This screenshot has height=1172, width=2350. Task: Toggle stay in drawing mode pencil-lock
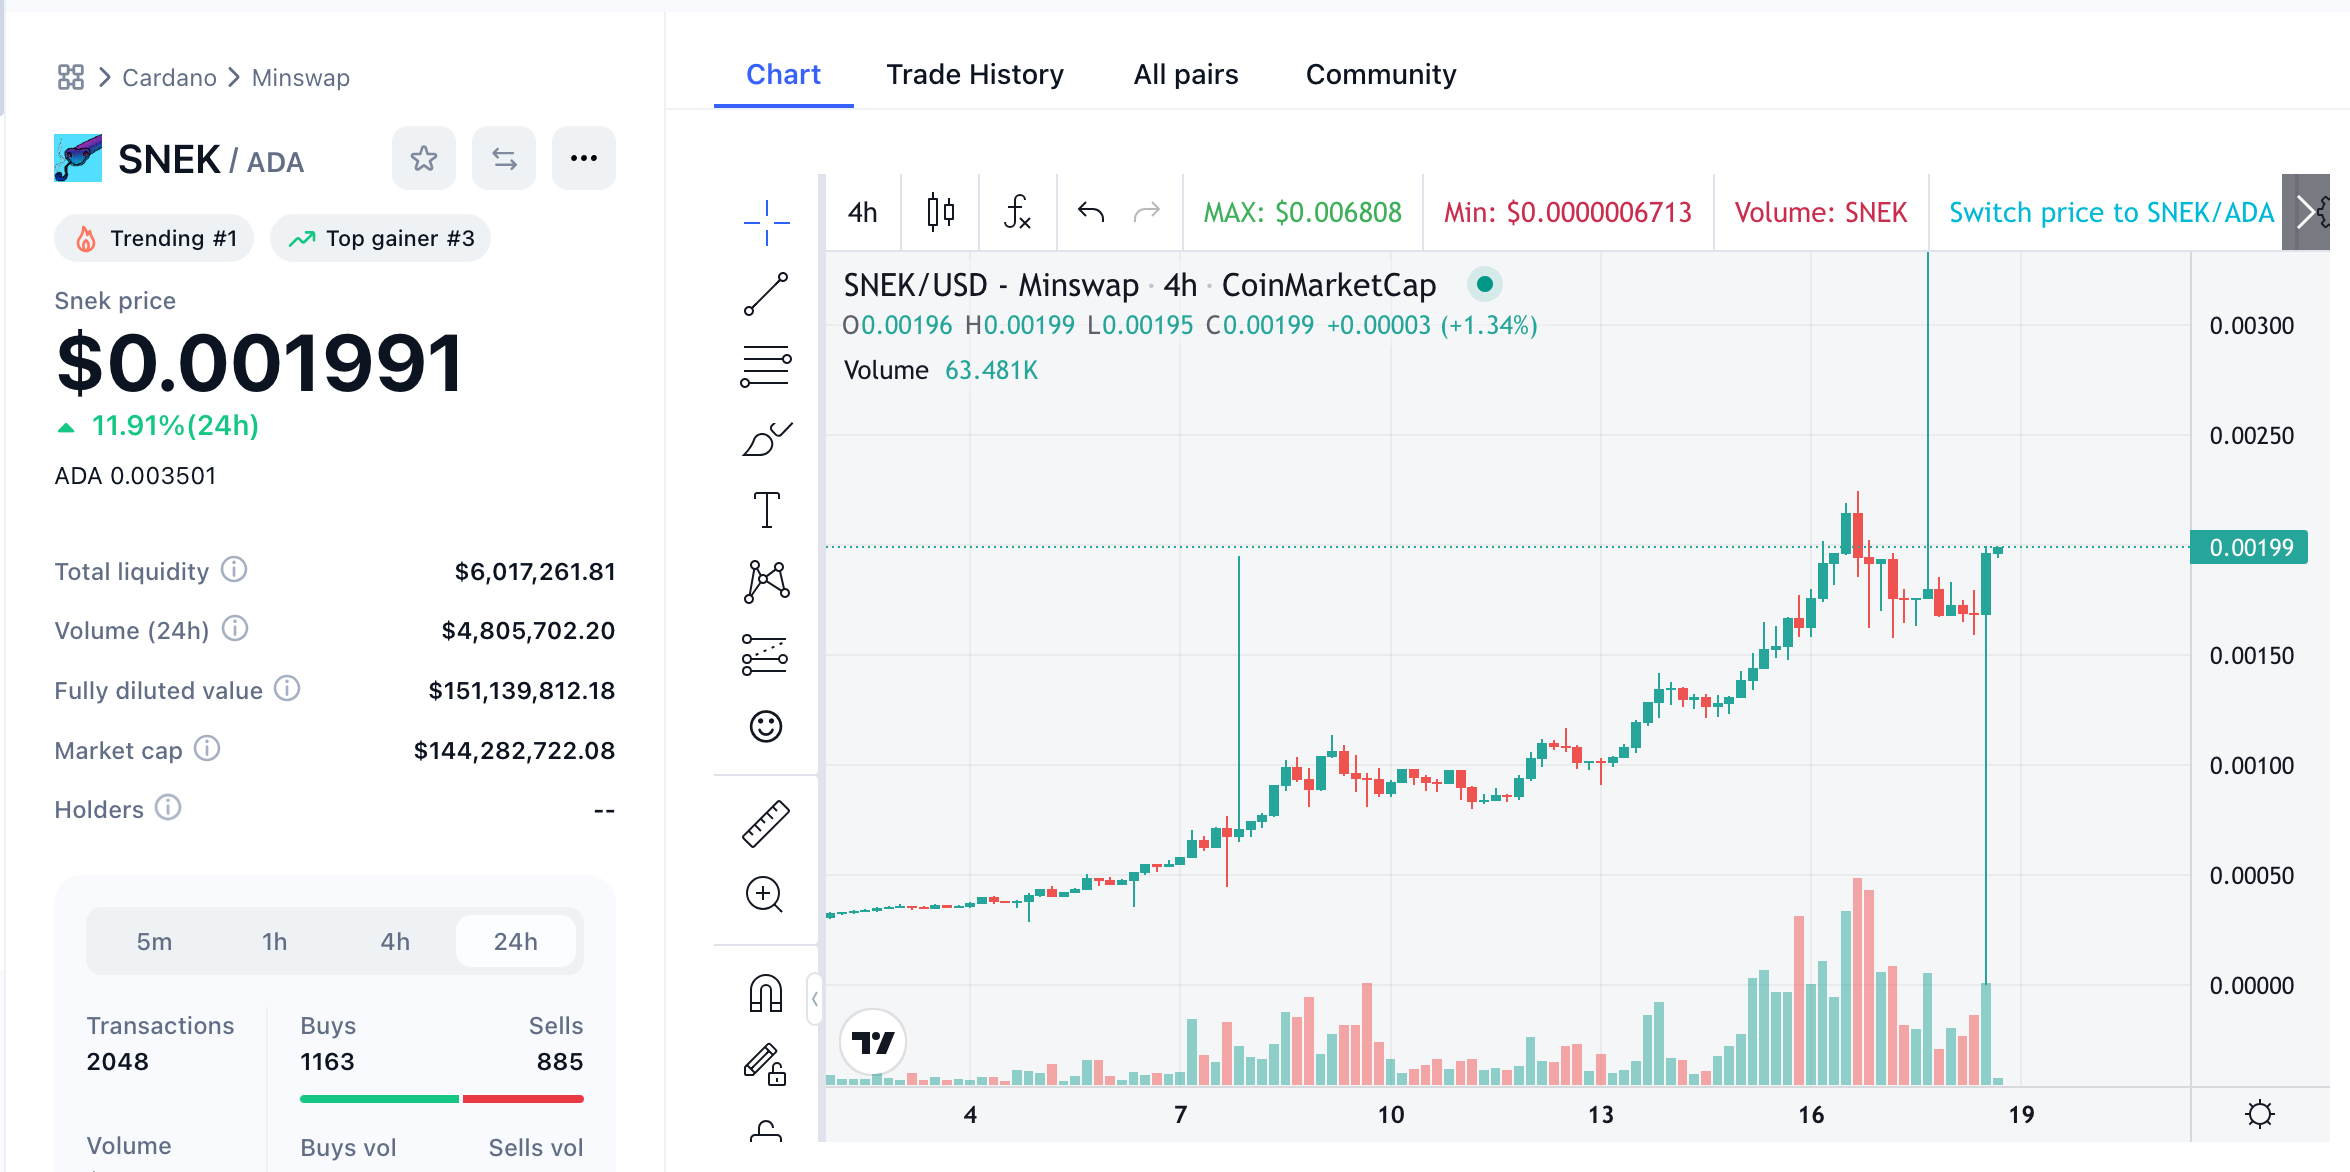click(x=766, y=1064)
